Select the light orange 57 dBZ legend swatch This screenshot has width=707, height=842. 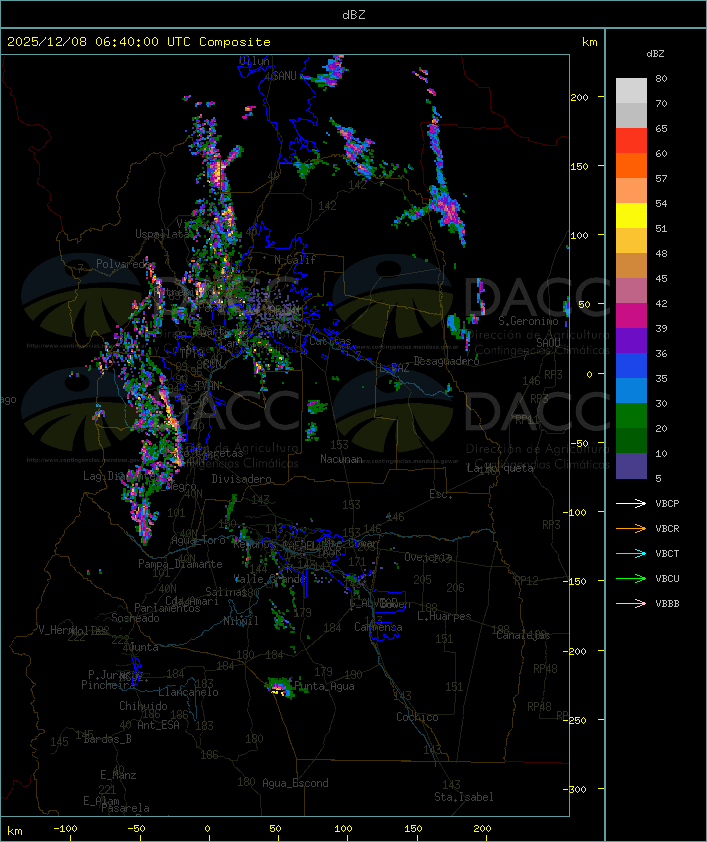click(x=631, y=191)
